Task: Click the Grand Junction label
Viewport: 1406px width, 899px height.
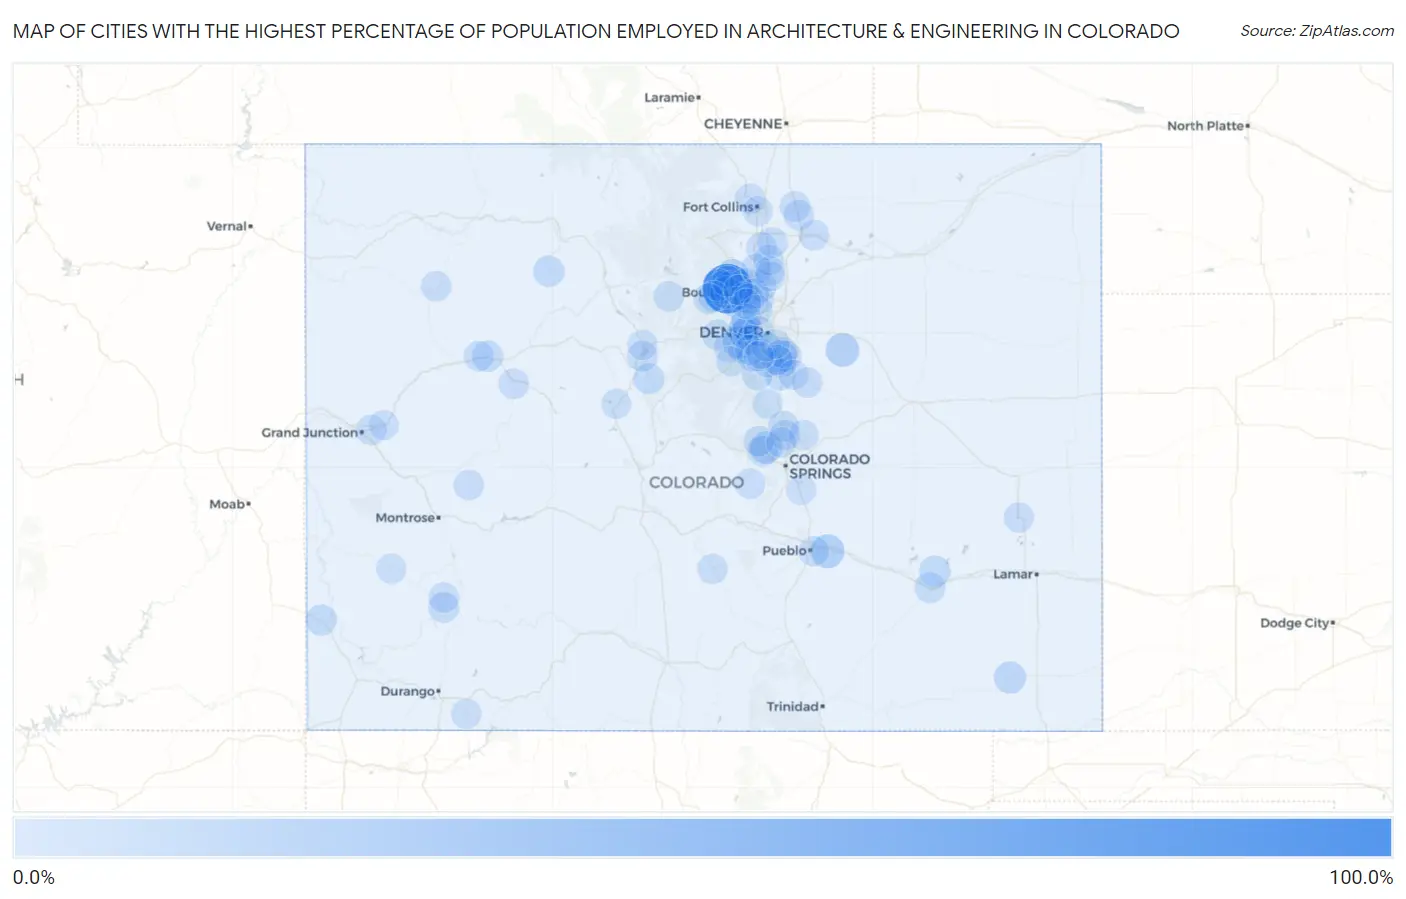Action: (312, 433)
